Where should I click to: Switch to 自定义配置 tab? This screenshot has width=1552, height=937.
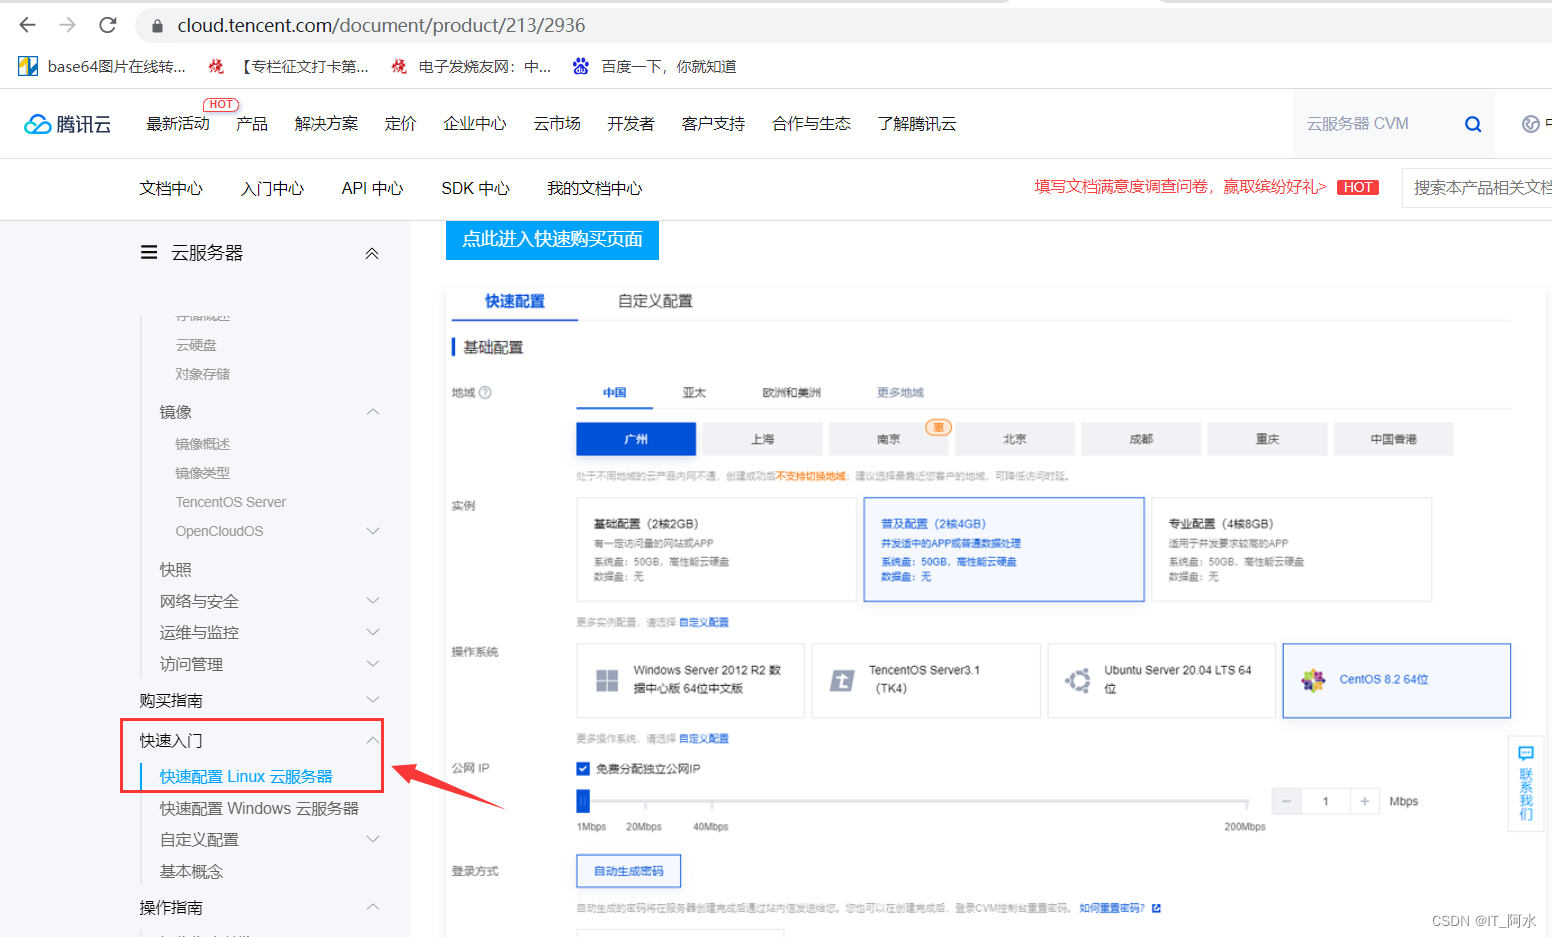pyautogui.click(x=655, y=301)
